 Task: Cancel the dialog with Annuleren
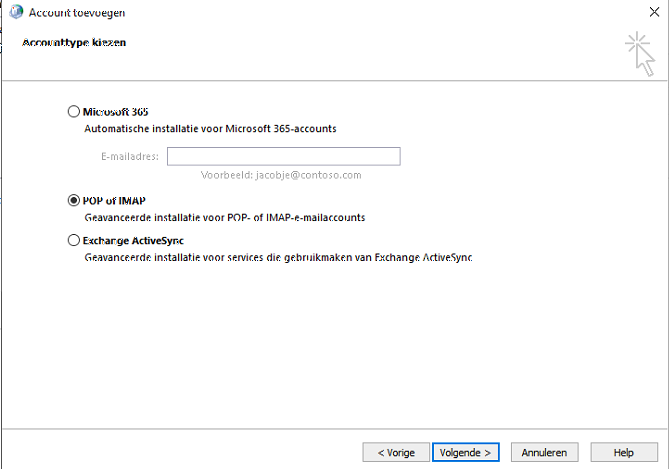[x=544, y=452]
